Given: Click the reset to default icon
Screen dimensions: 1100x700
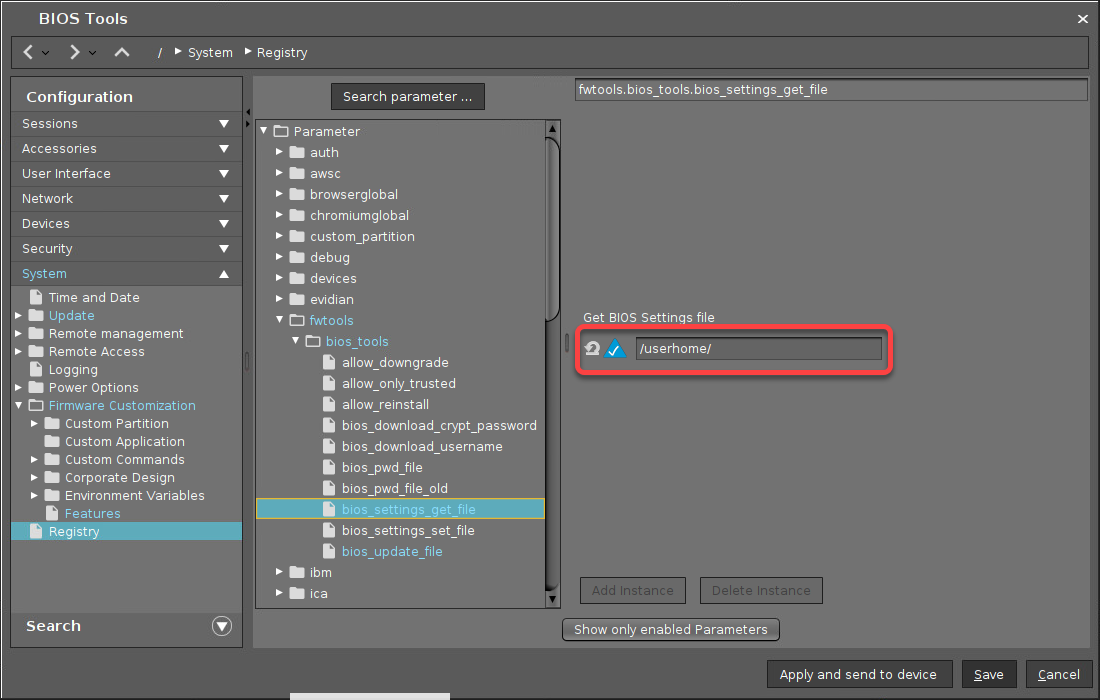Looking at the screenshot, I should (592, 348).
